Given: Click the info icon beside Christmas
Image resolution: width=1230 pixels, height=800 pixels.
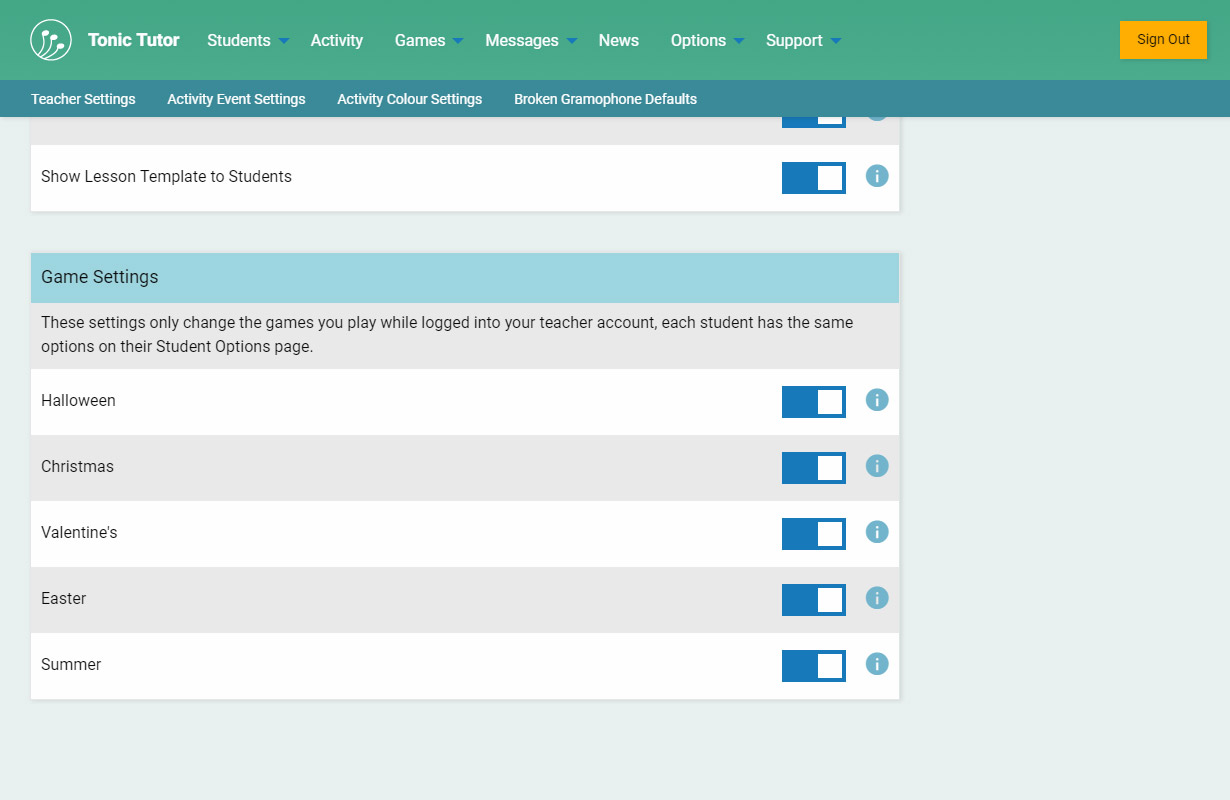Looking at the screenshot, I should [x=877, y=466].
